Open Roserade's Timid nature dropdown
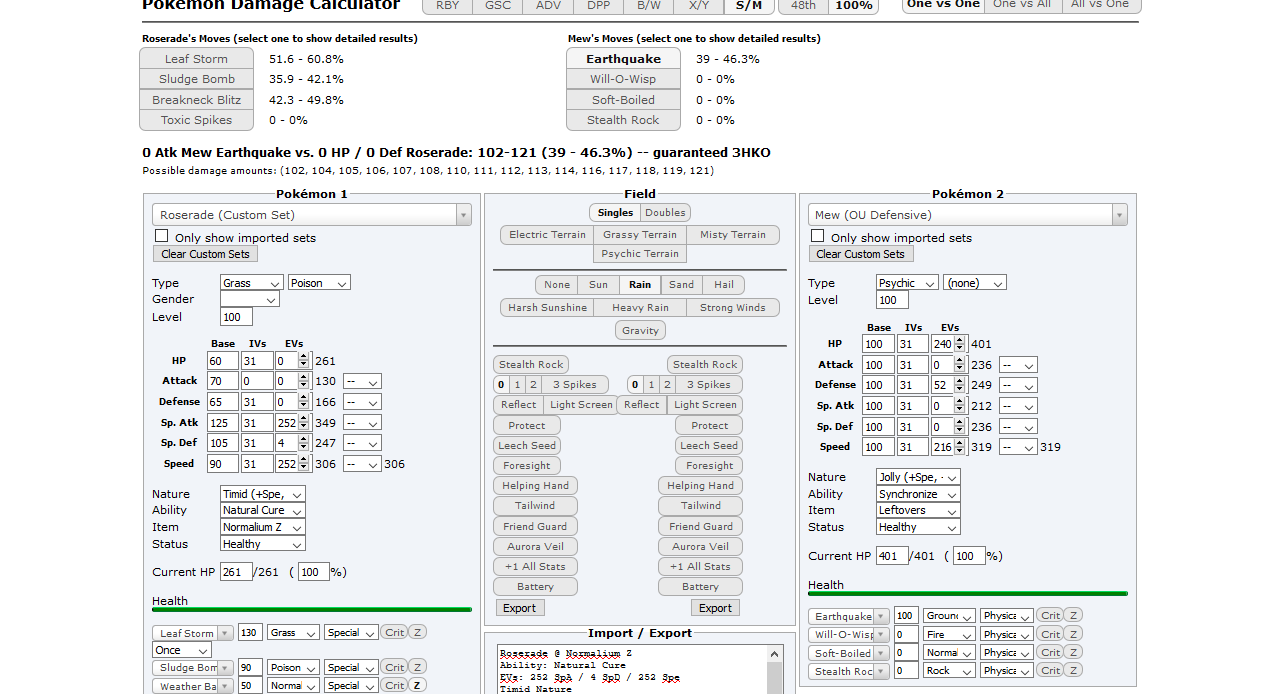Viewport: 1280px width, 694px height. point(263,494)
